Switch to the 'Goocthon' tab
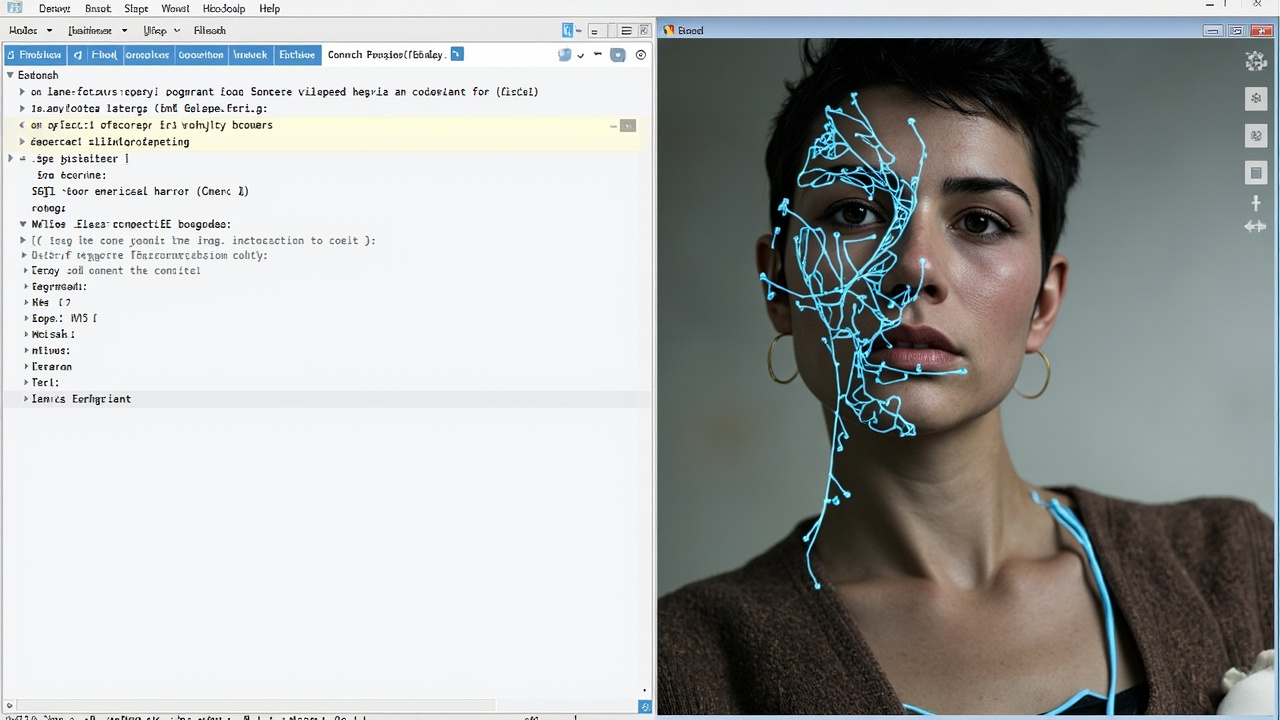This screenshot has height=720, width=1280. click(201, 55)
